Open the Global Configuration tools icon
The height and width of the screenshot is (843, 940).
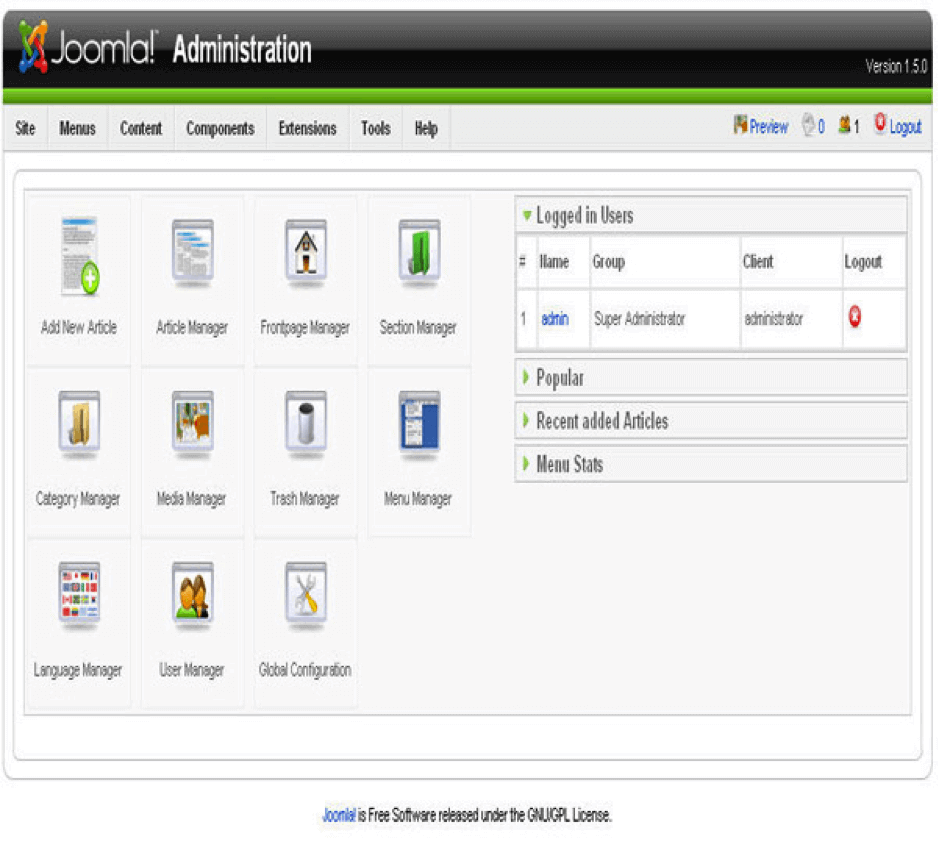[306, 594]
